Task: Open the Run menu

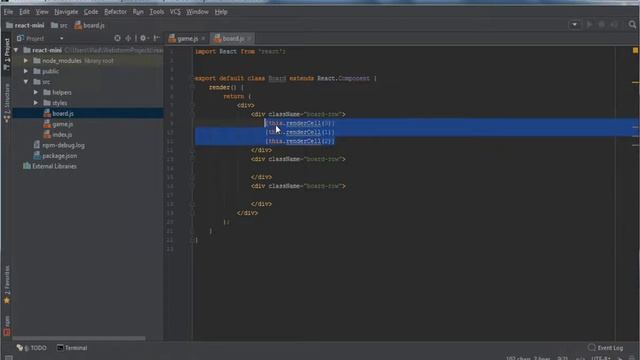Action: [138, 12]
